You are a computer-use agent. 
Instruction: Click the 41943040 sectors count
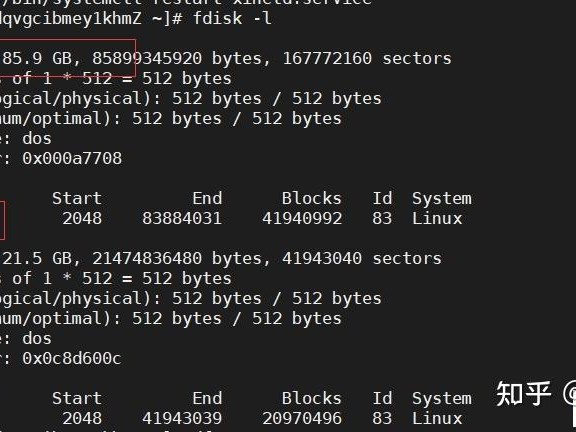click(362, 258)
